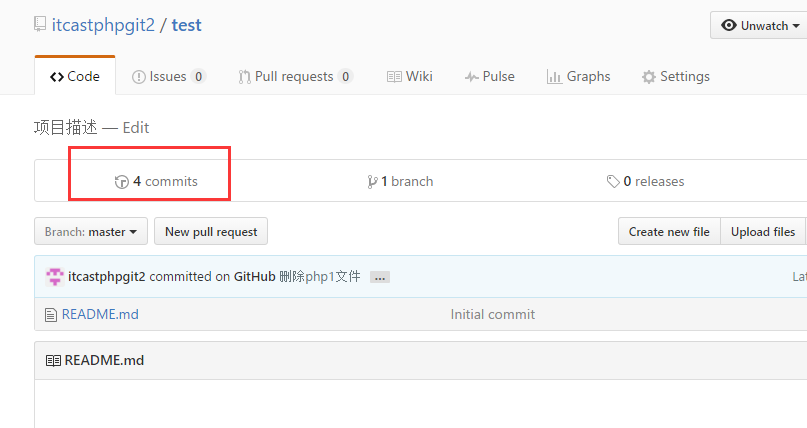Open the Graphs tab
The width and height of the screenshot is (807, 428).
[x=578, y=77]
